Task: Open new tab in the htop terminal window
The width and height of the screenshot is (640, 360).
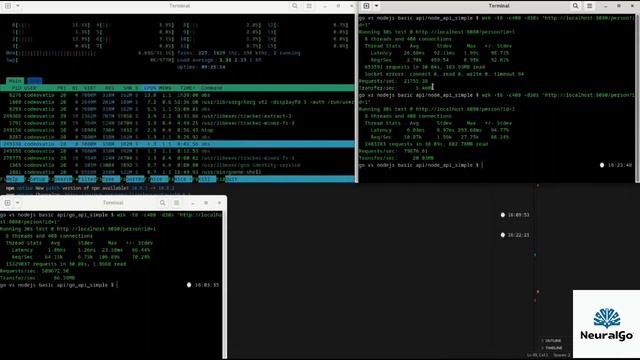Action: [8, 6]
